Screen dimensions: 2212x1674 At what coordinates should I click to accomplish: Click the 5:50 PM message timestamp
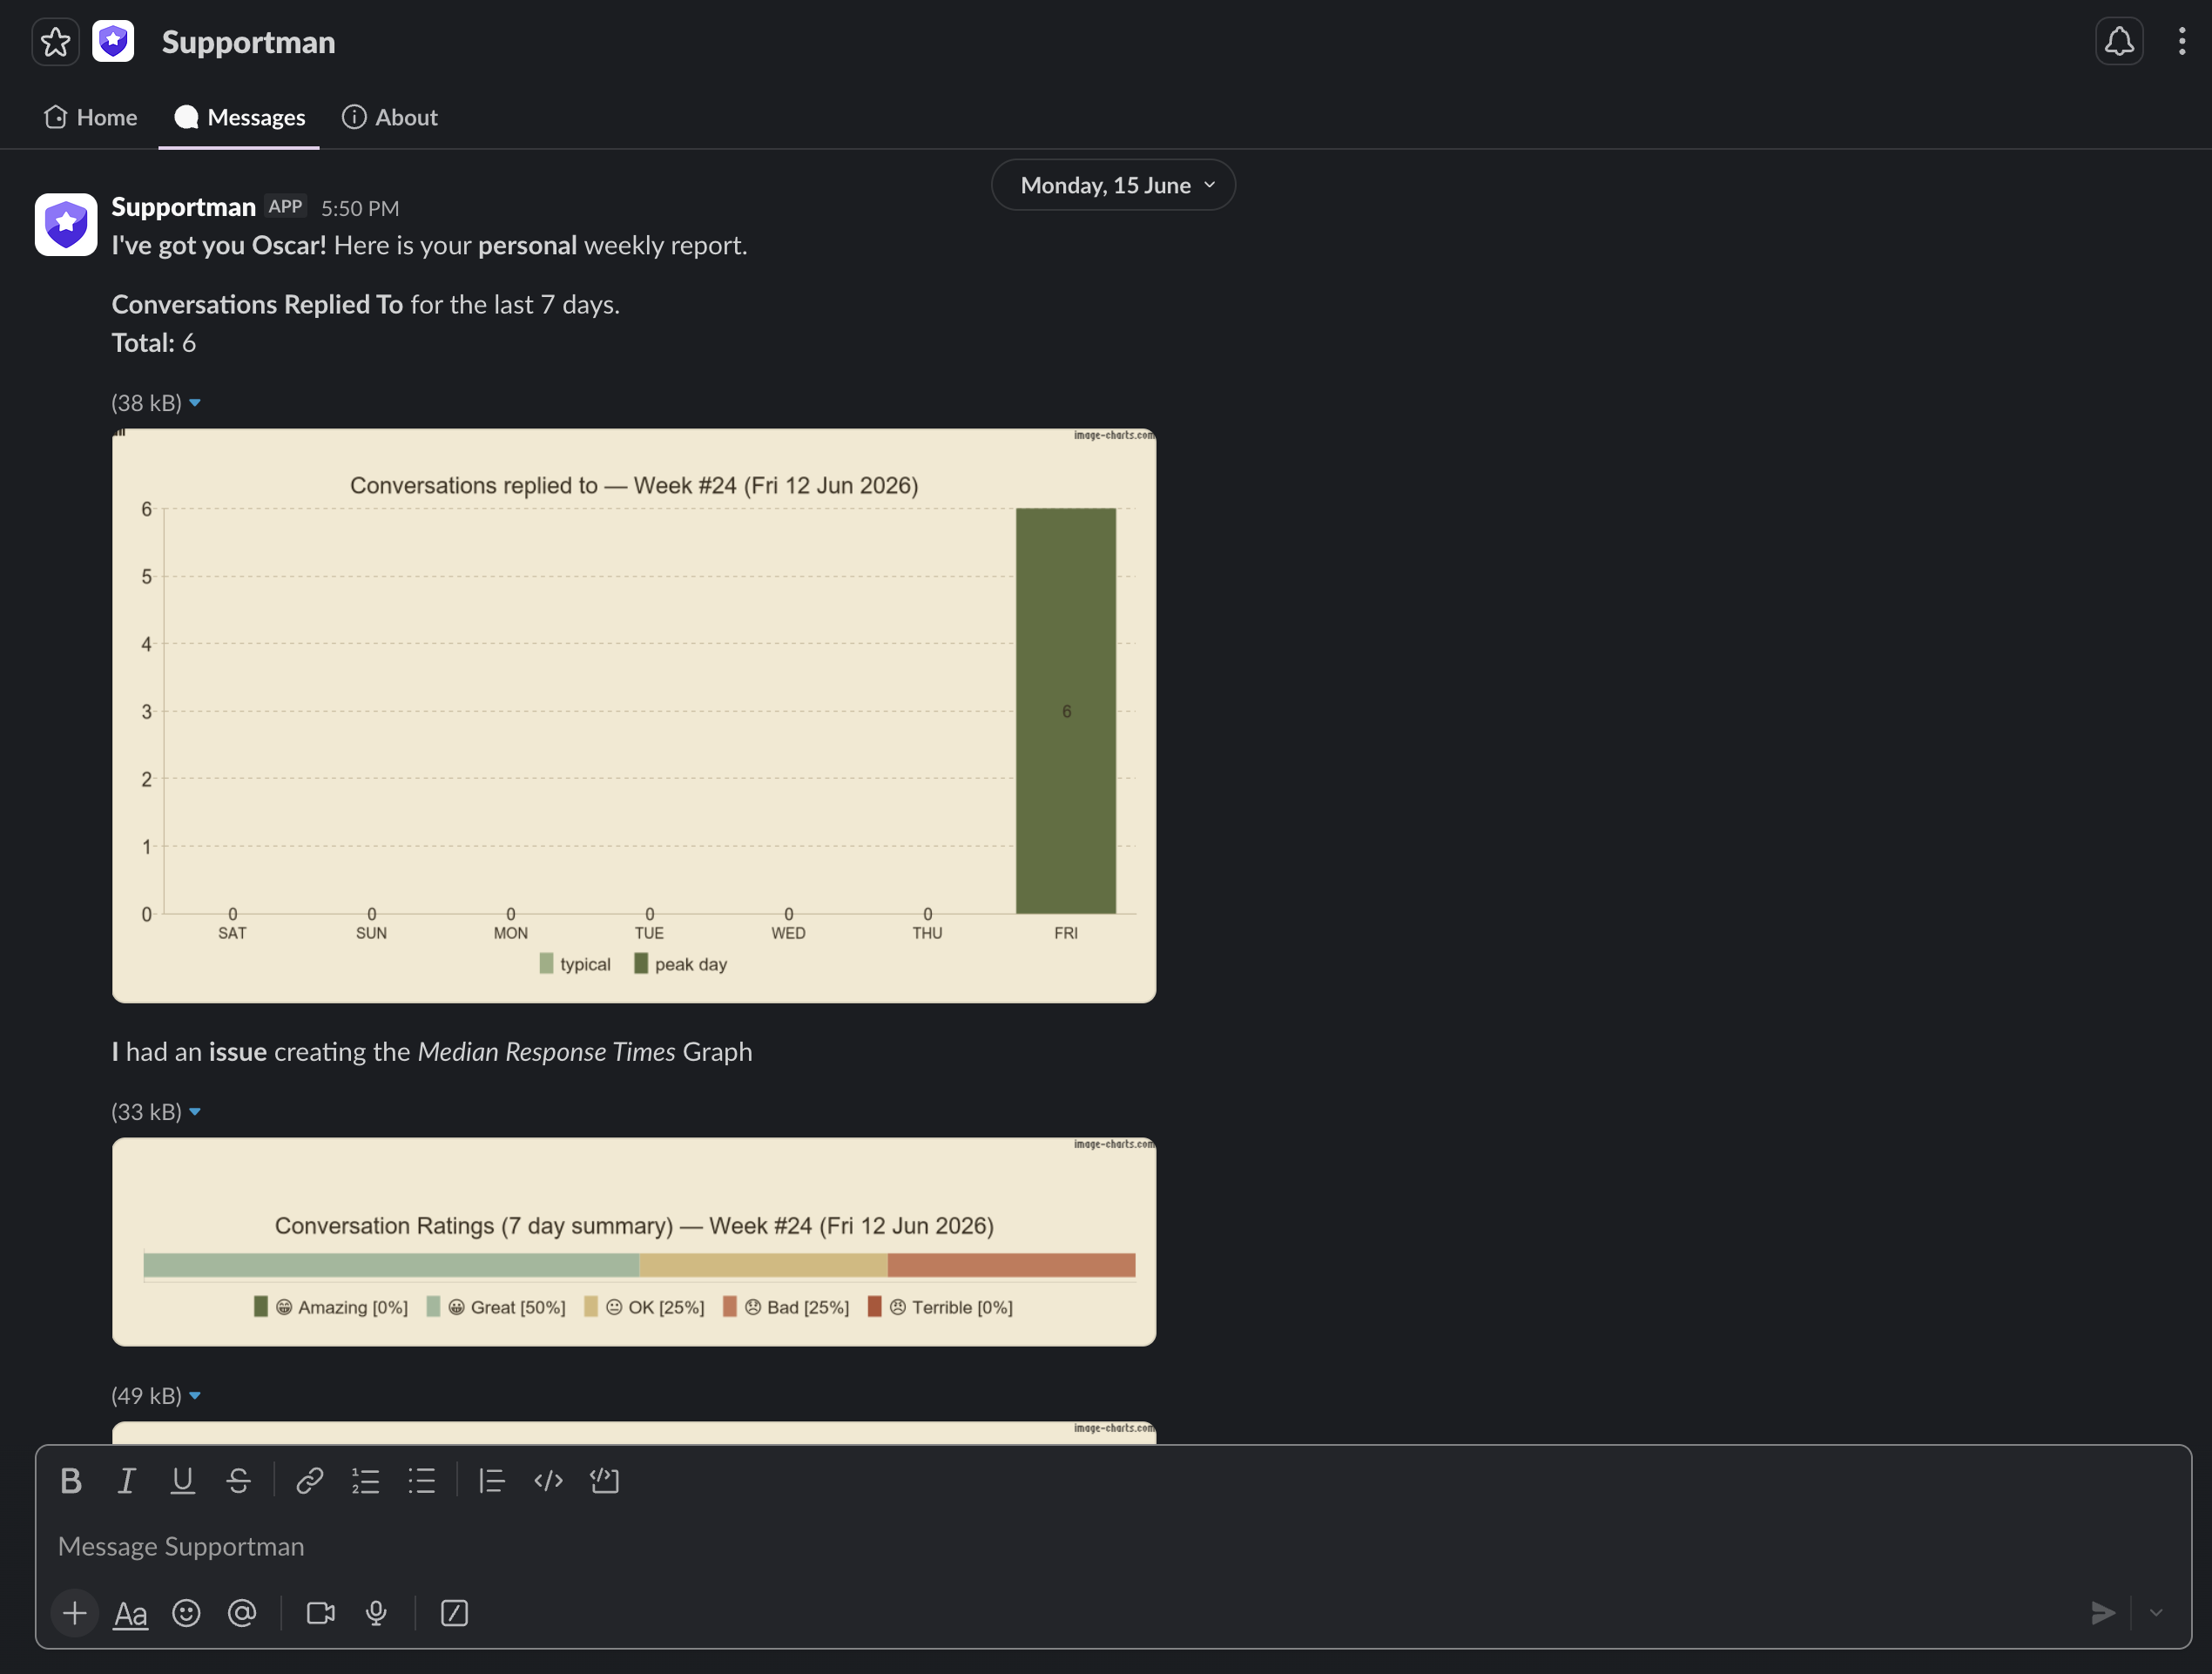tap(360, 208)
